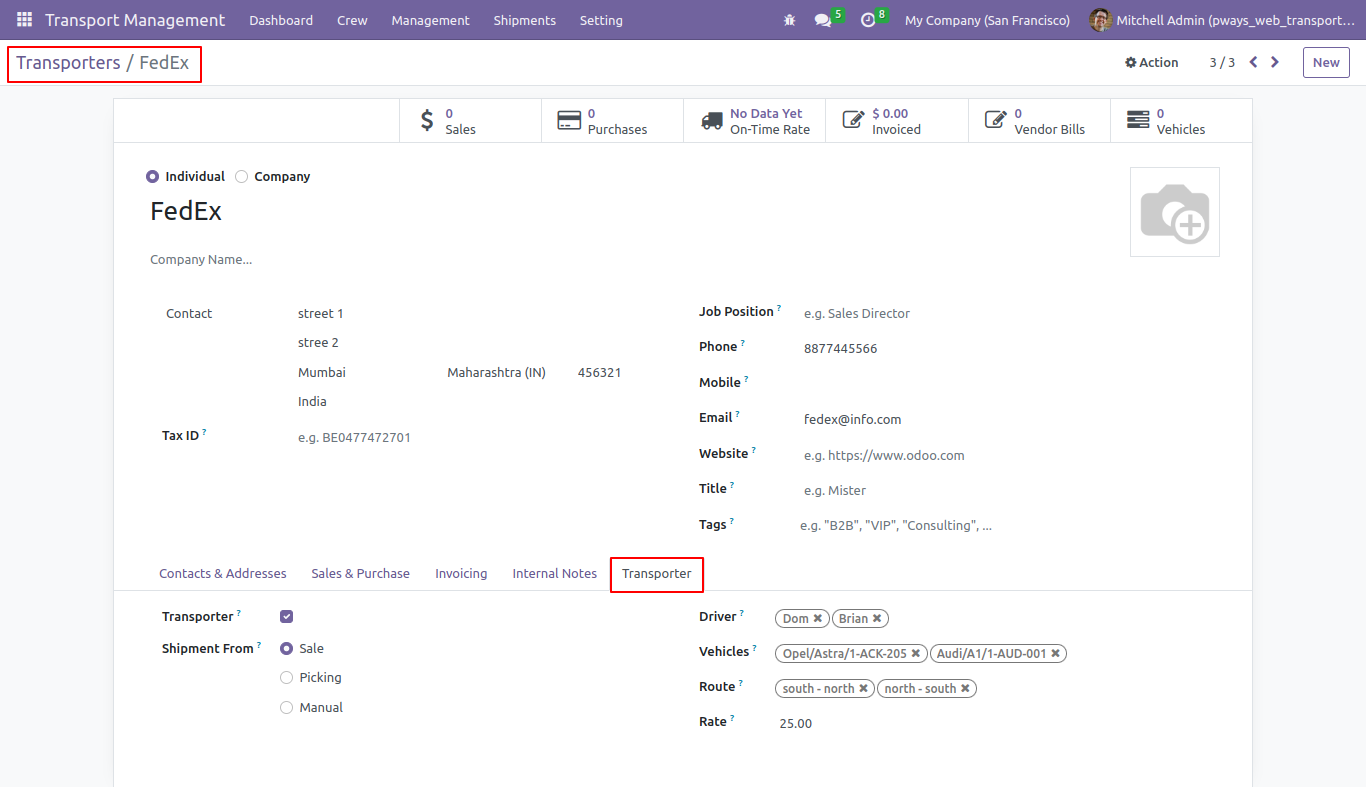Open the Action gear dropdown
1366x787 pixels.
pyautogui.click(x=1152, y=62)
